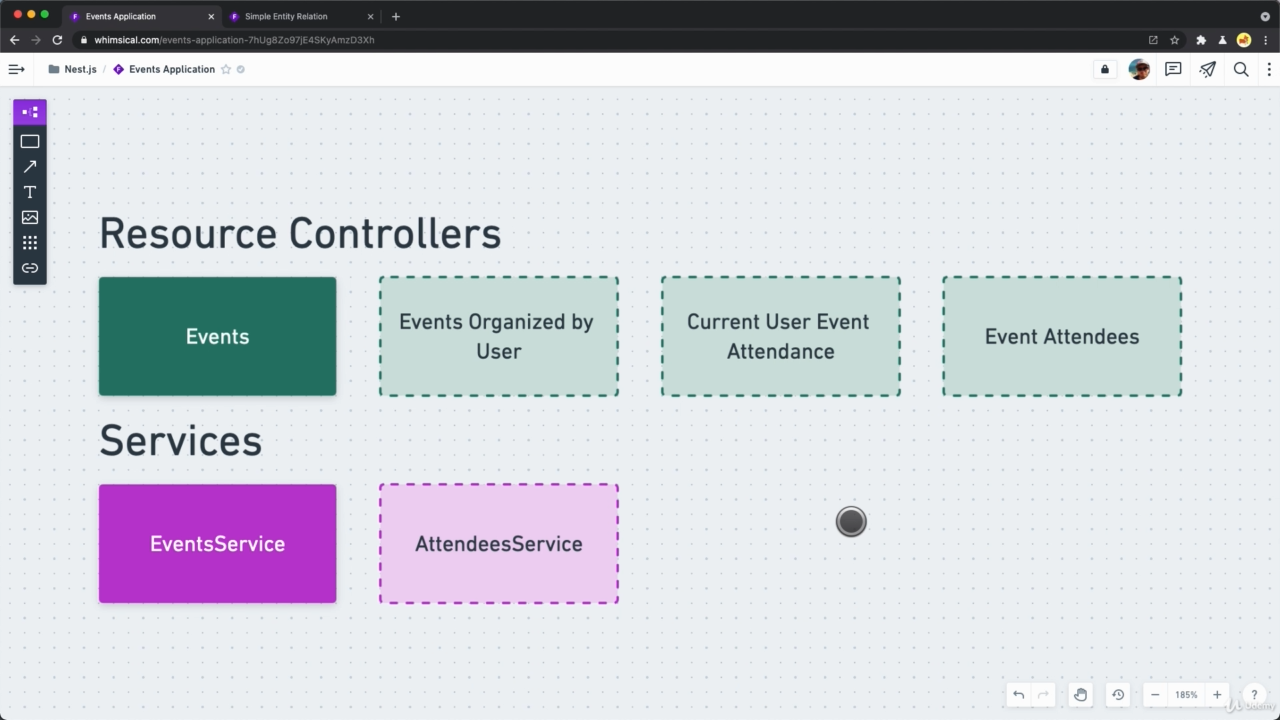Click the undo button
The height and width of the screenshot is (720, 1280).
tap(1018, 695)
